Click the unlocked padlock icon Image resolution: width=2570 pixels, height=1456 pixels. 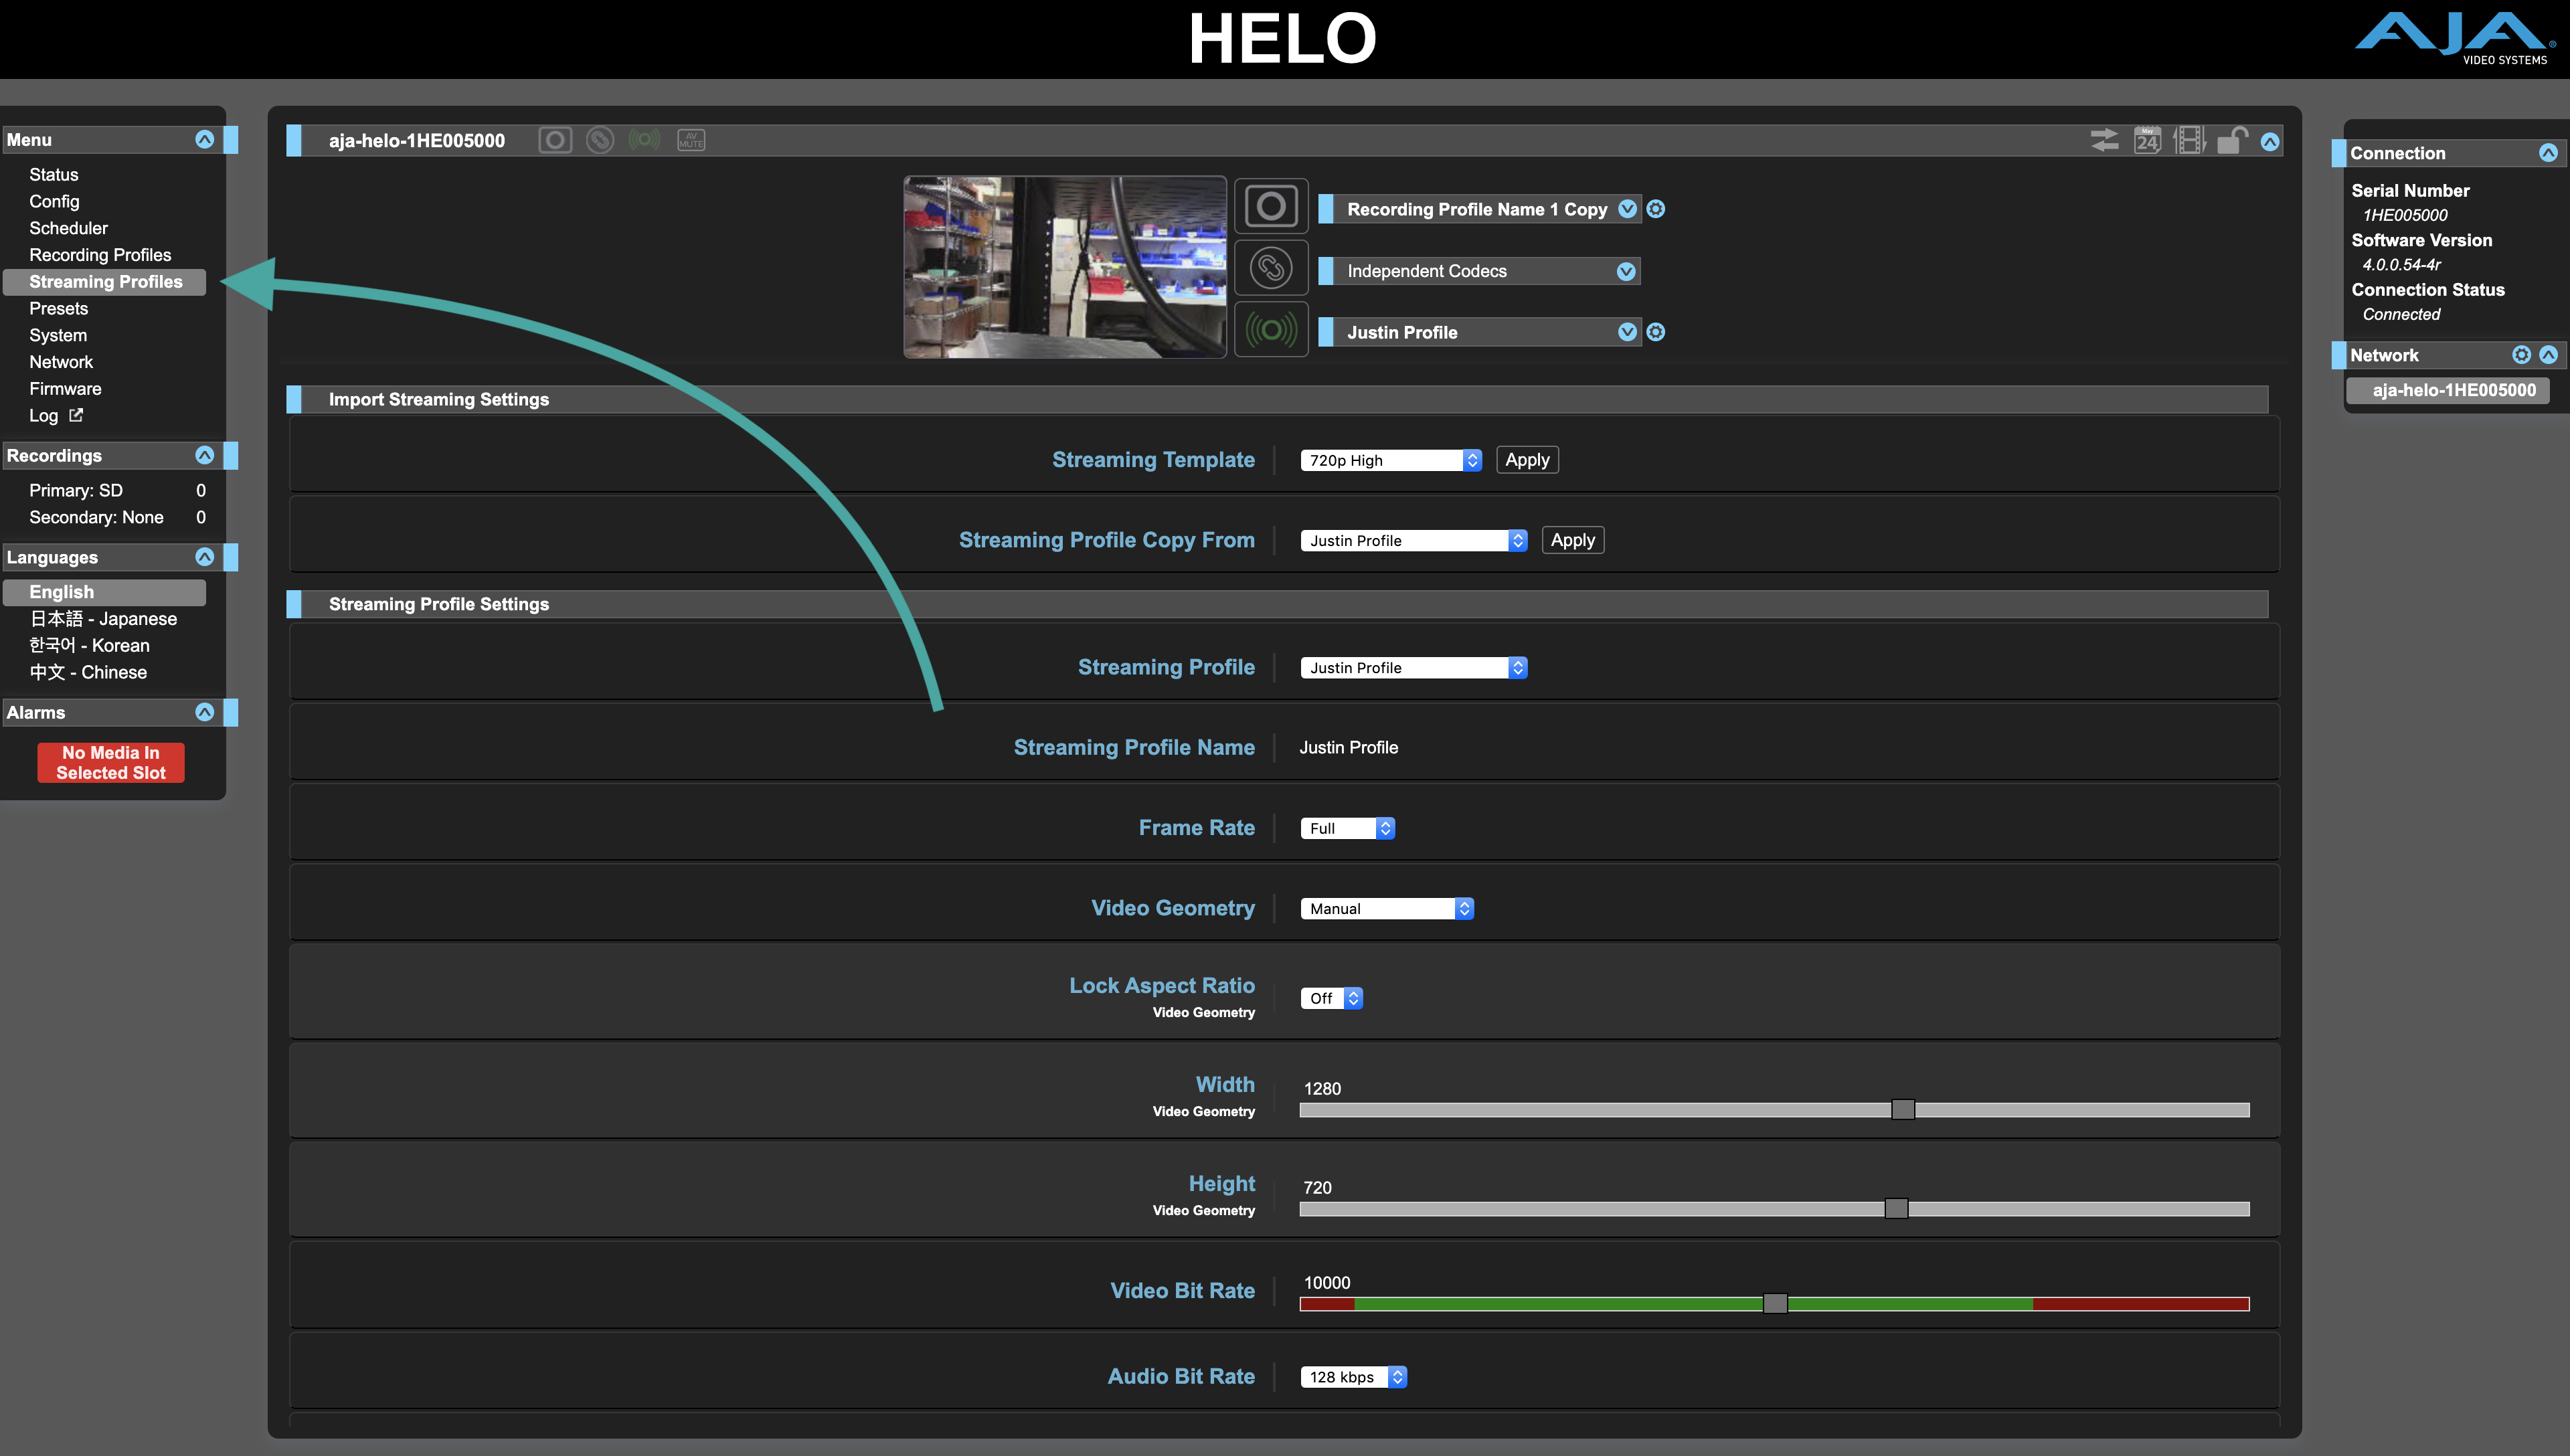pos(2231,141)
